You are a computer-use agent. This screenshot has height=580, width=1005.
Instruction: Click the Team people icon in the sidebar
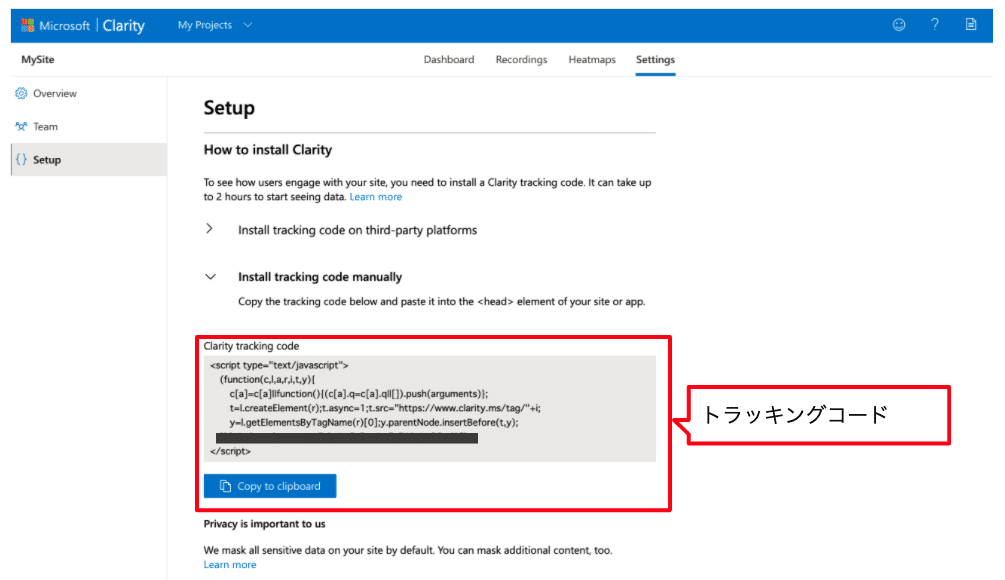[x=21, y=126]
